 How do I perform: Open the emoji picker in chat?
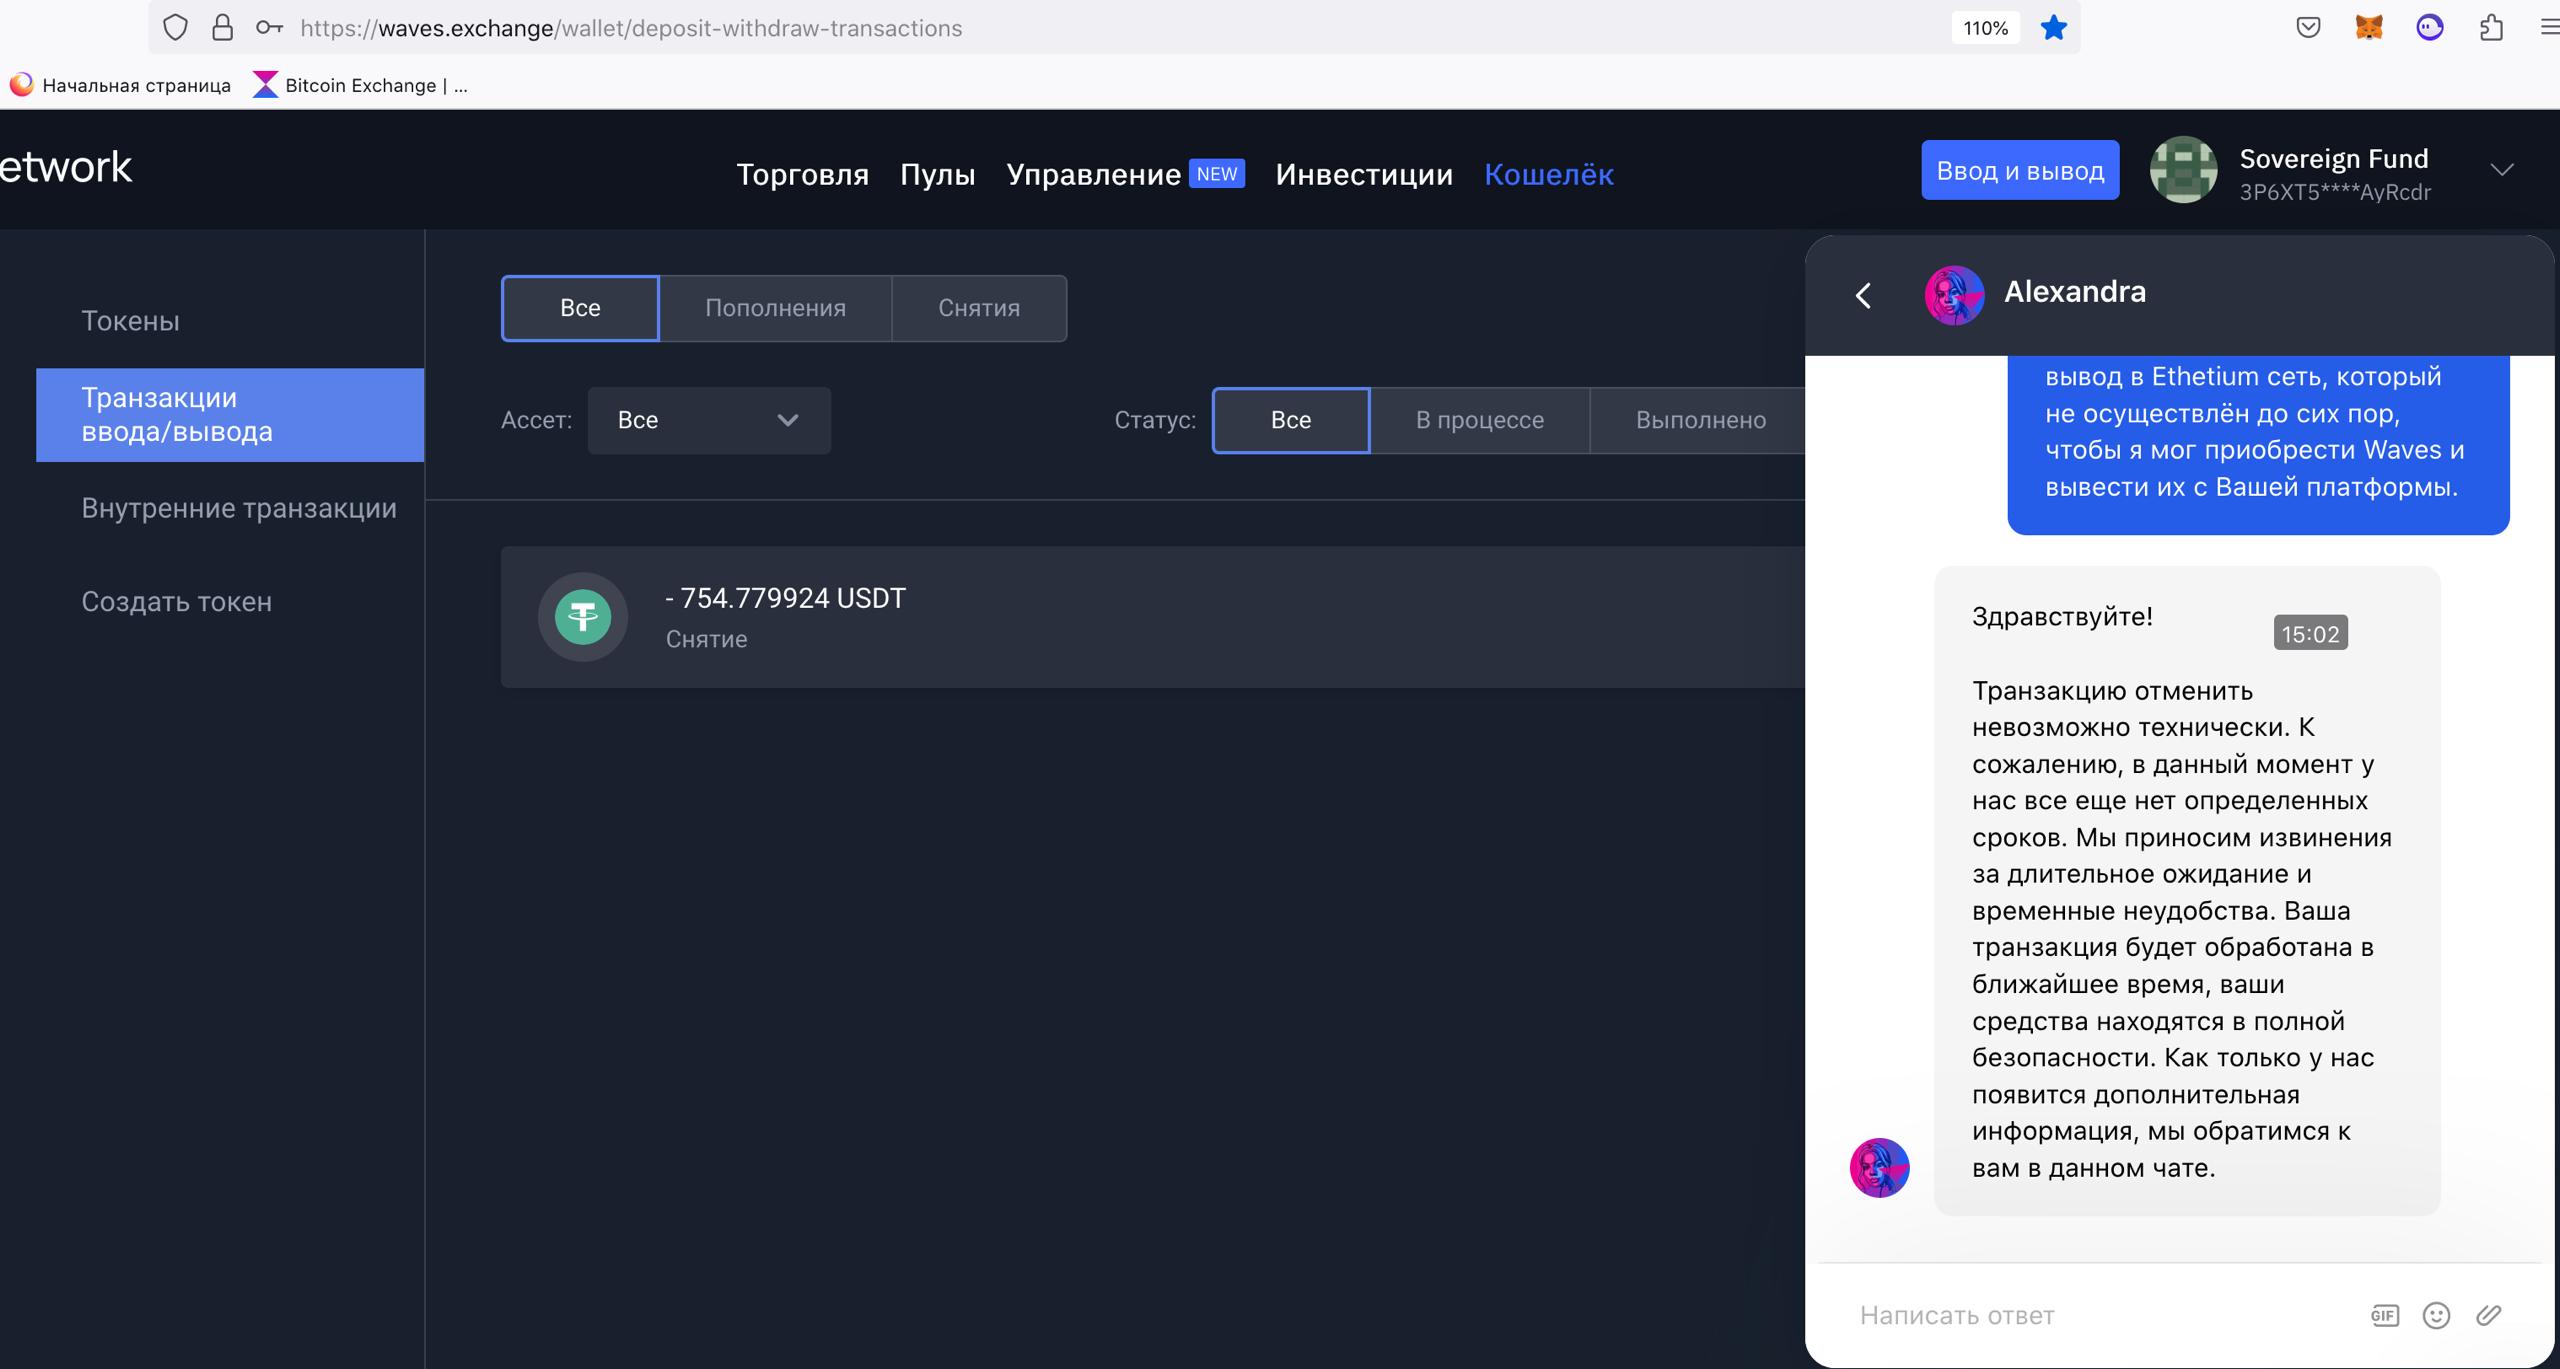[x=2436, y=1315]
